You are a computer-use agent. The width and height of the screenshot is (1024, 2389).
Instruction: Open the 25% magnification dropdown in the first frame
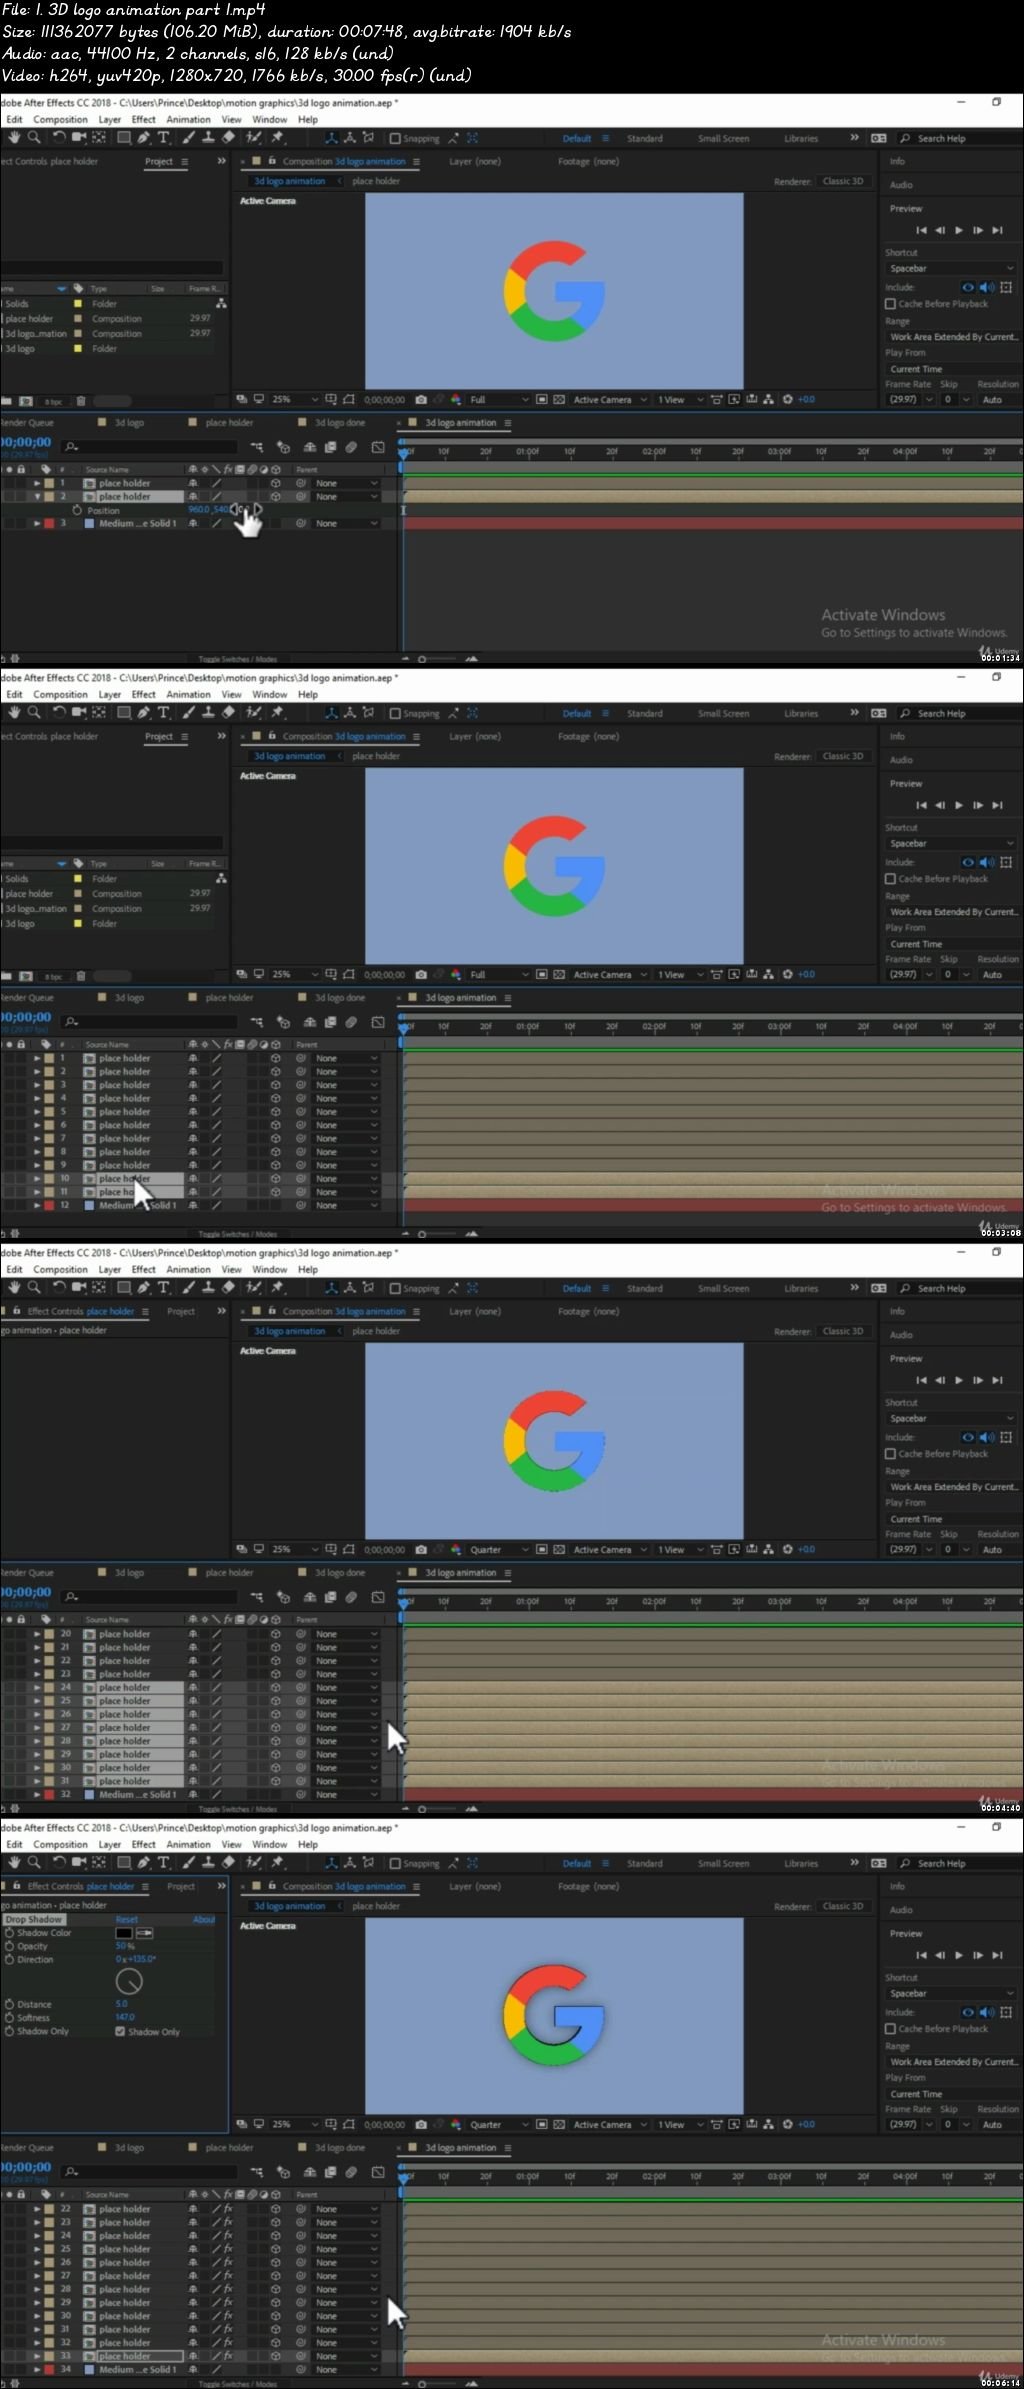295,399
